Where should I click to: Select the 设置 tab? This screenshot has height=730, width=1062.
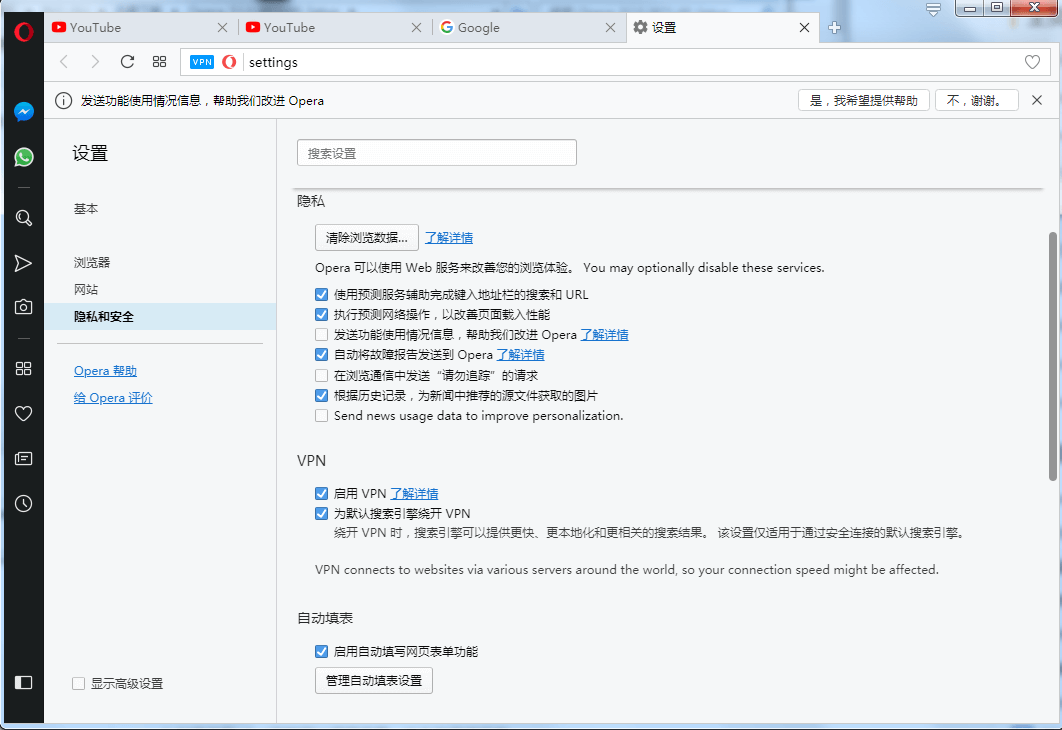pyautogui.click(x=723, y=28)
